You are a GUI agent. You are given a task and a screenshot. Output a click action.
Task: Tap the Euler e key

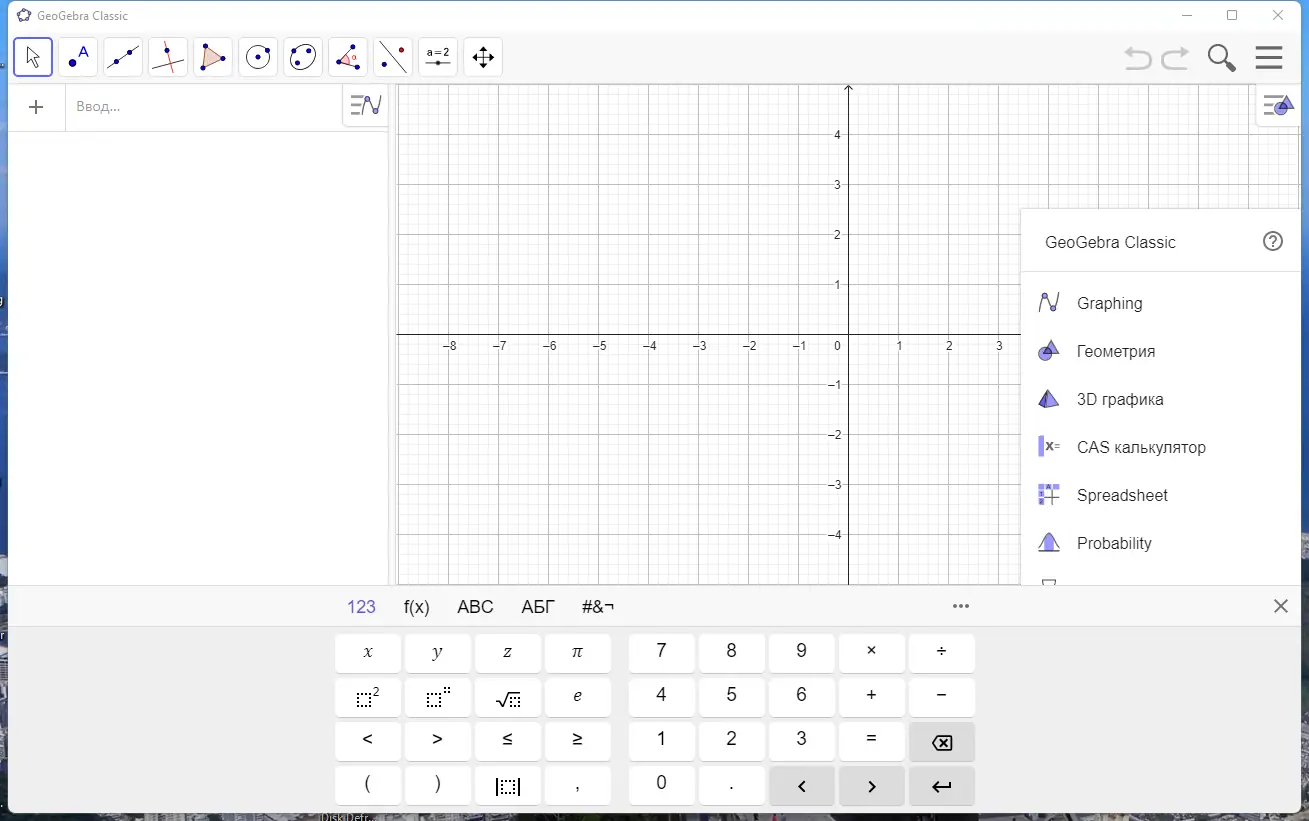[578, 697]
